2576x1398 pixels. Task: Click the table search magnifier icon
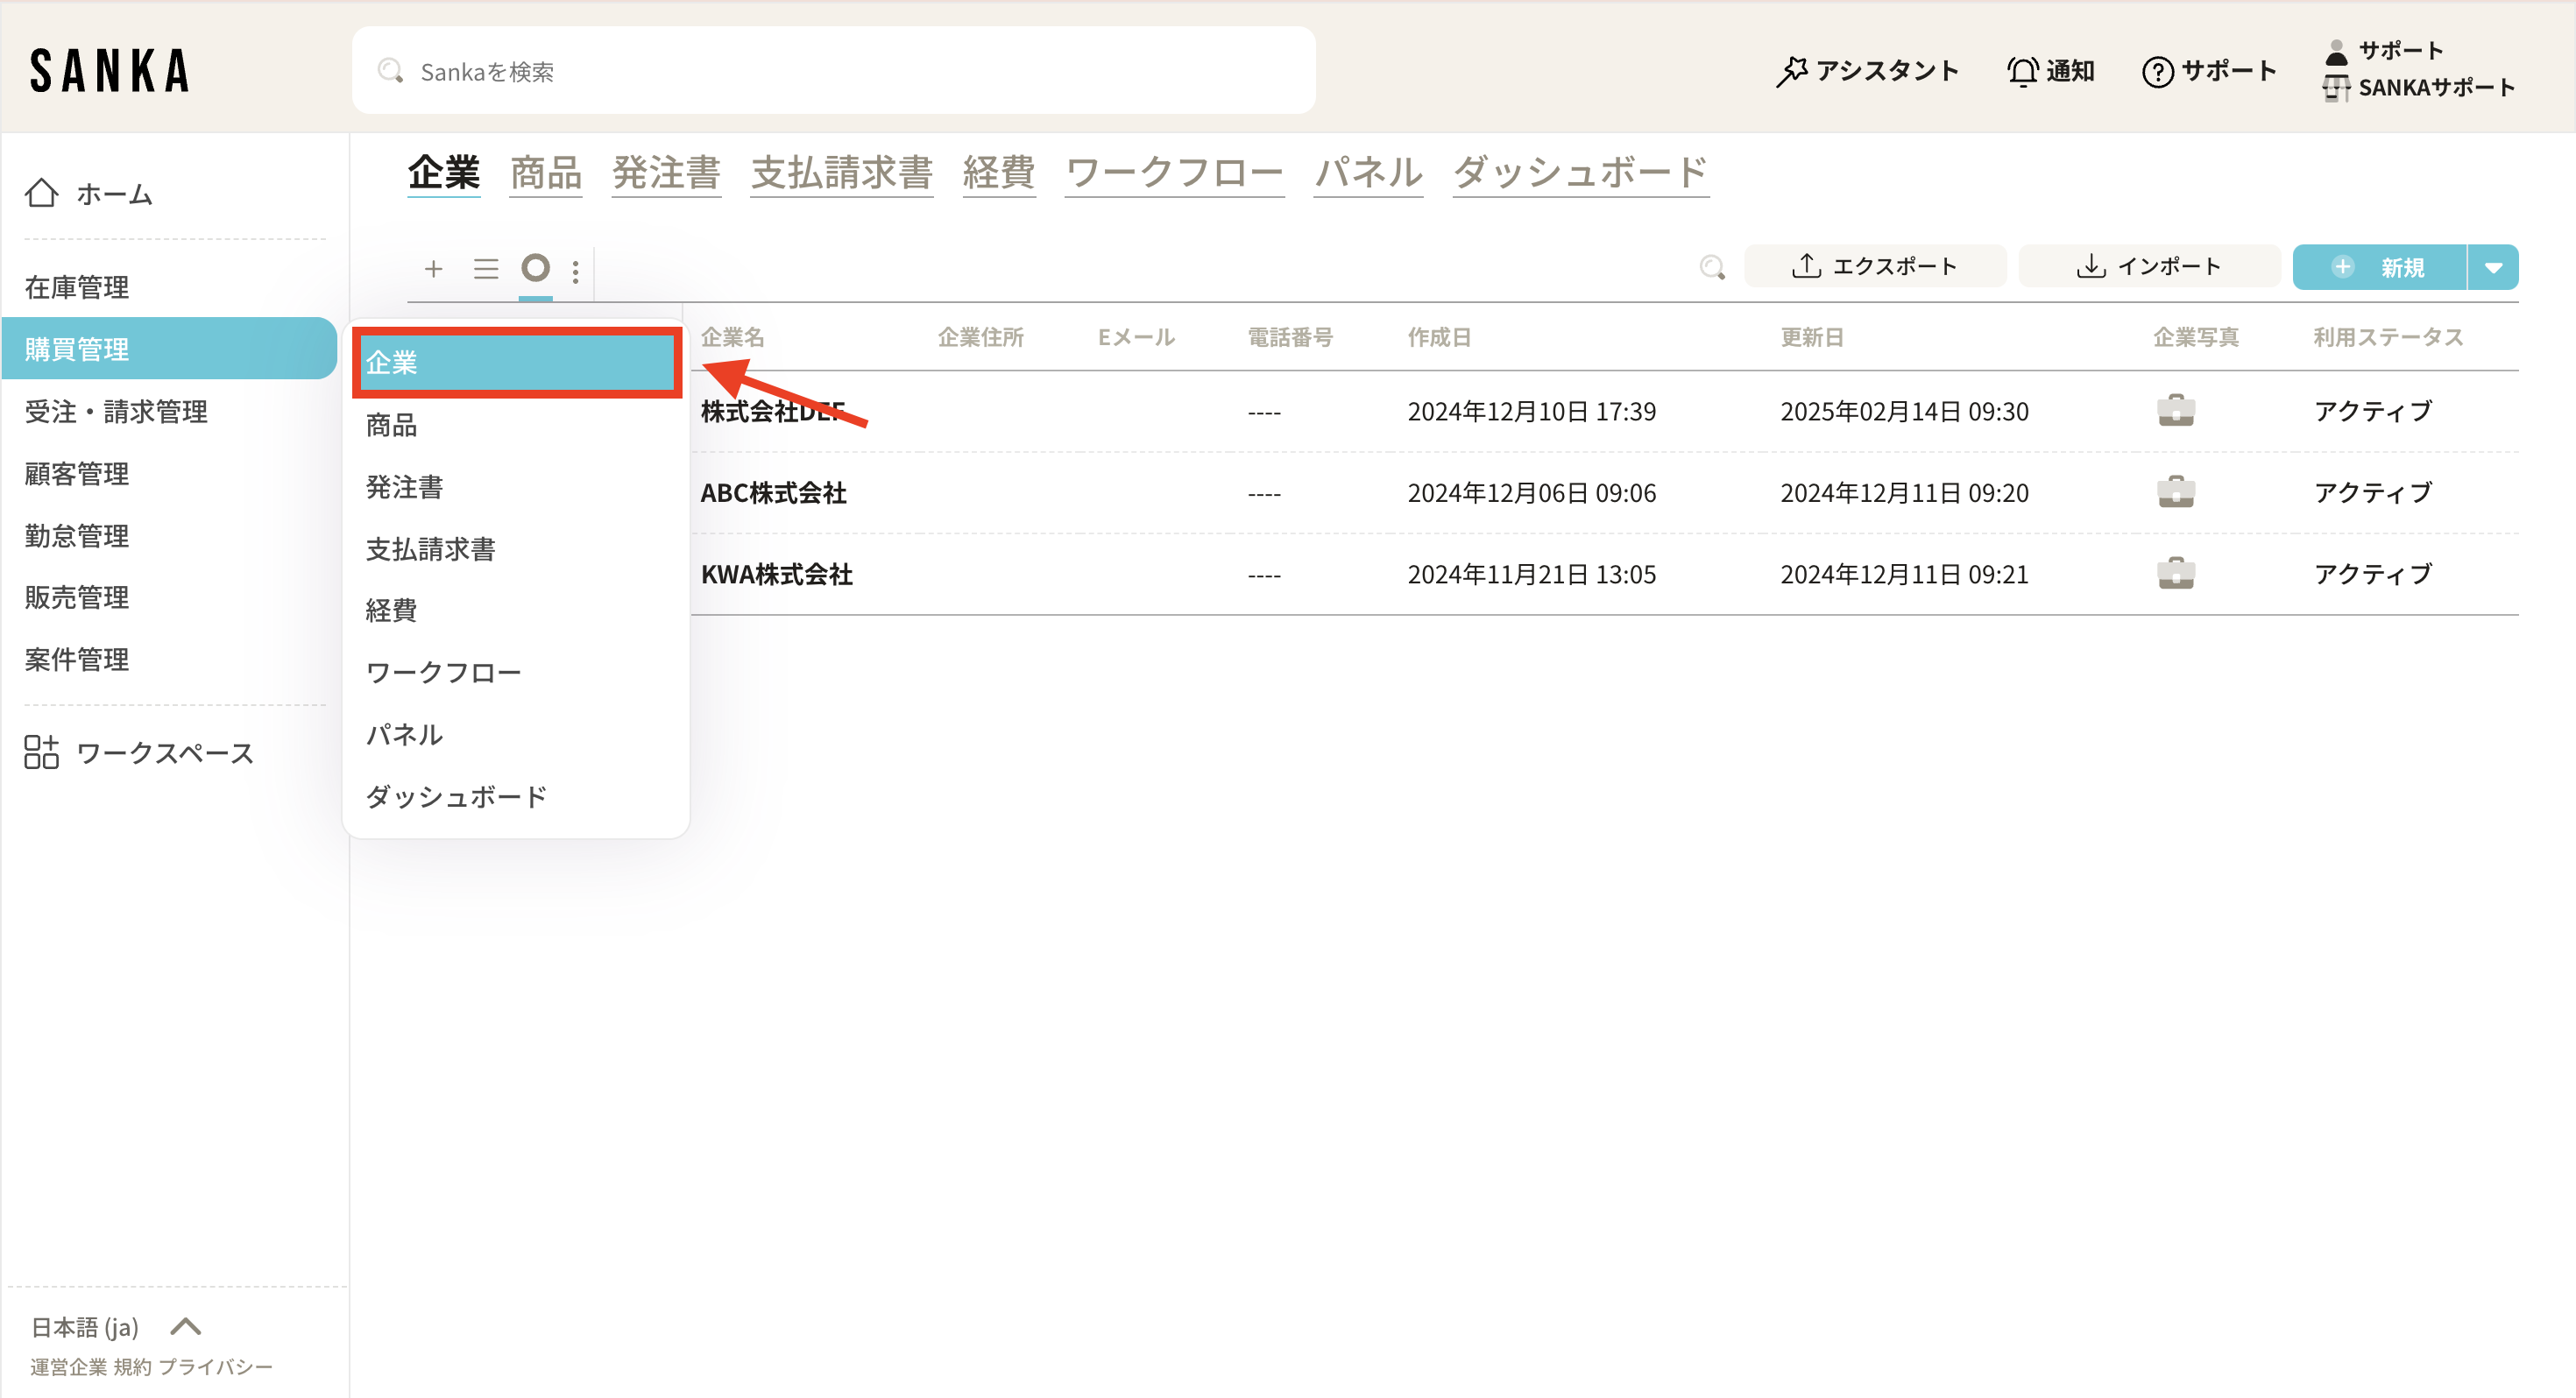[x=1712, y=267]
